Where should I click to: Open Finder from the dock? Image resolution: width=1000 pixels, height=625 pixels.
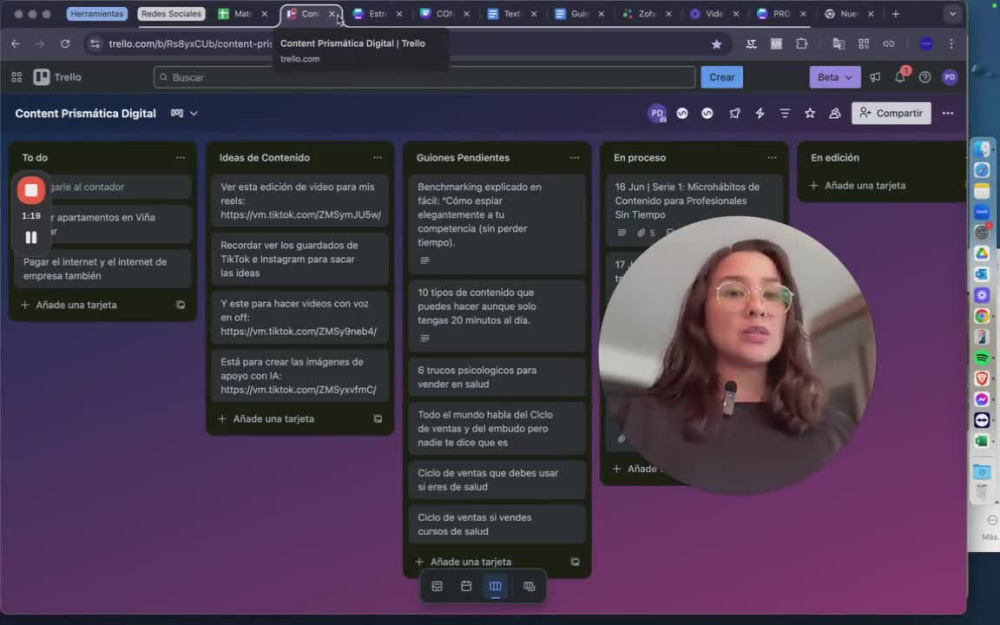click(x=982, y=149)
